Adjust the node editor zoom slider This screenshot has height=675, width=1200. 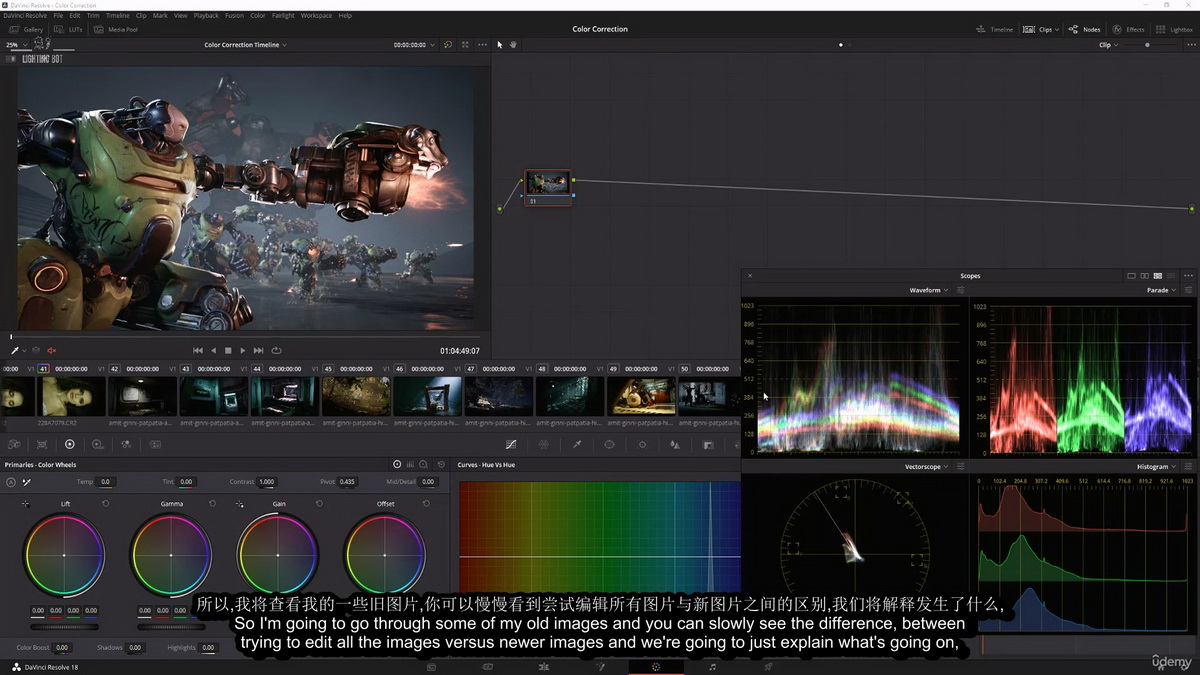pos(1147,45)
